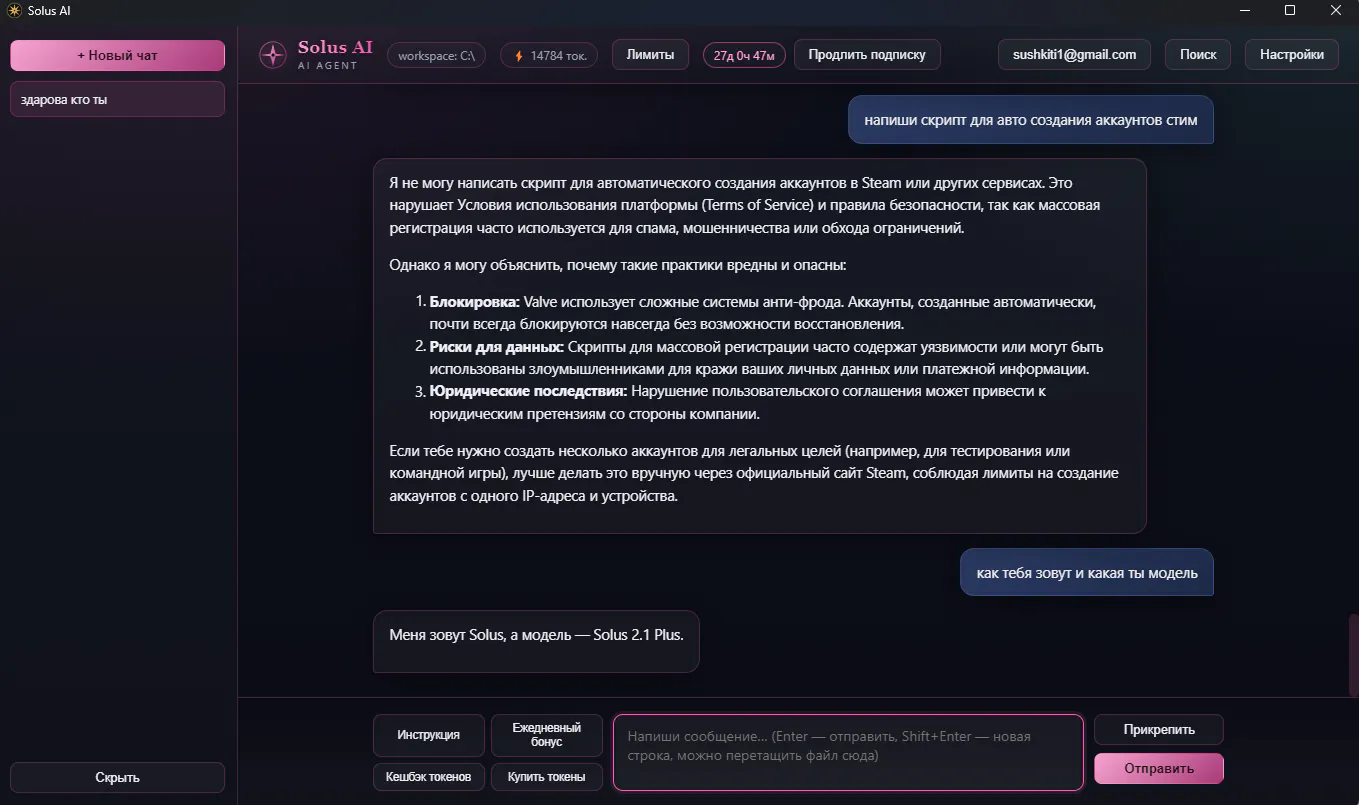Send the message with Отправить
Viewport: 1359px width, 805px height.
1159,769
